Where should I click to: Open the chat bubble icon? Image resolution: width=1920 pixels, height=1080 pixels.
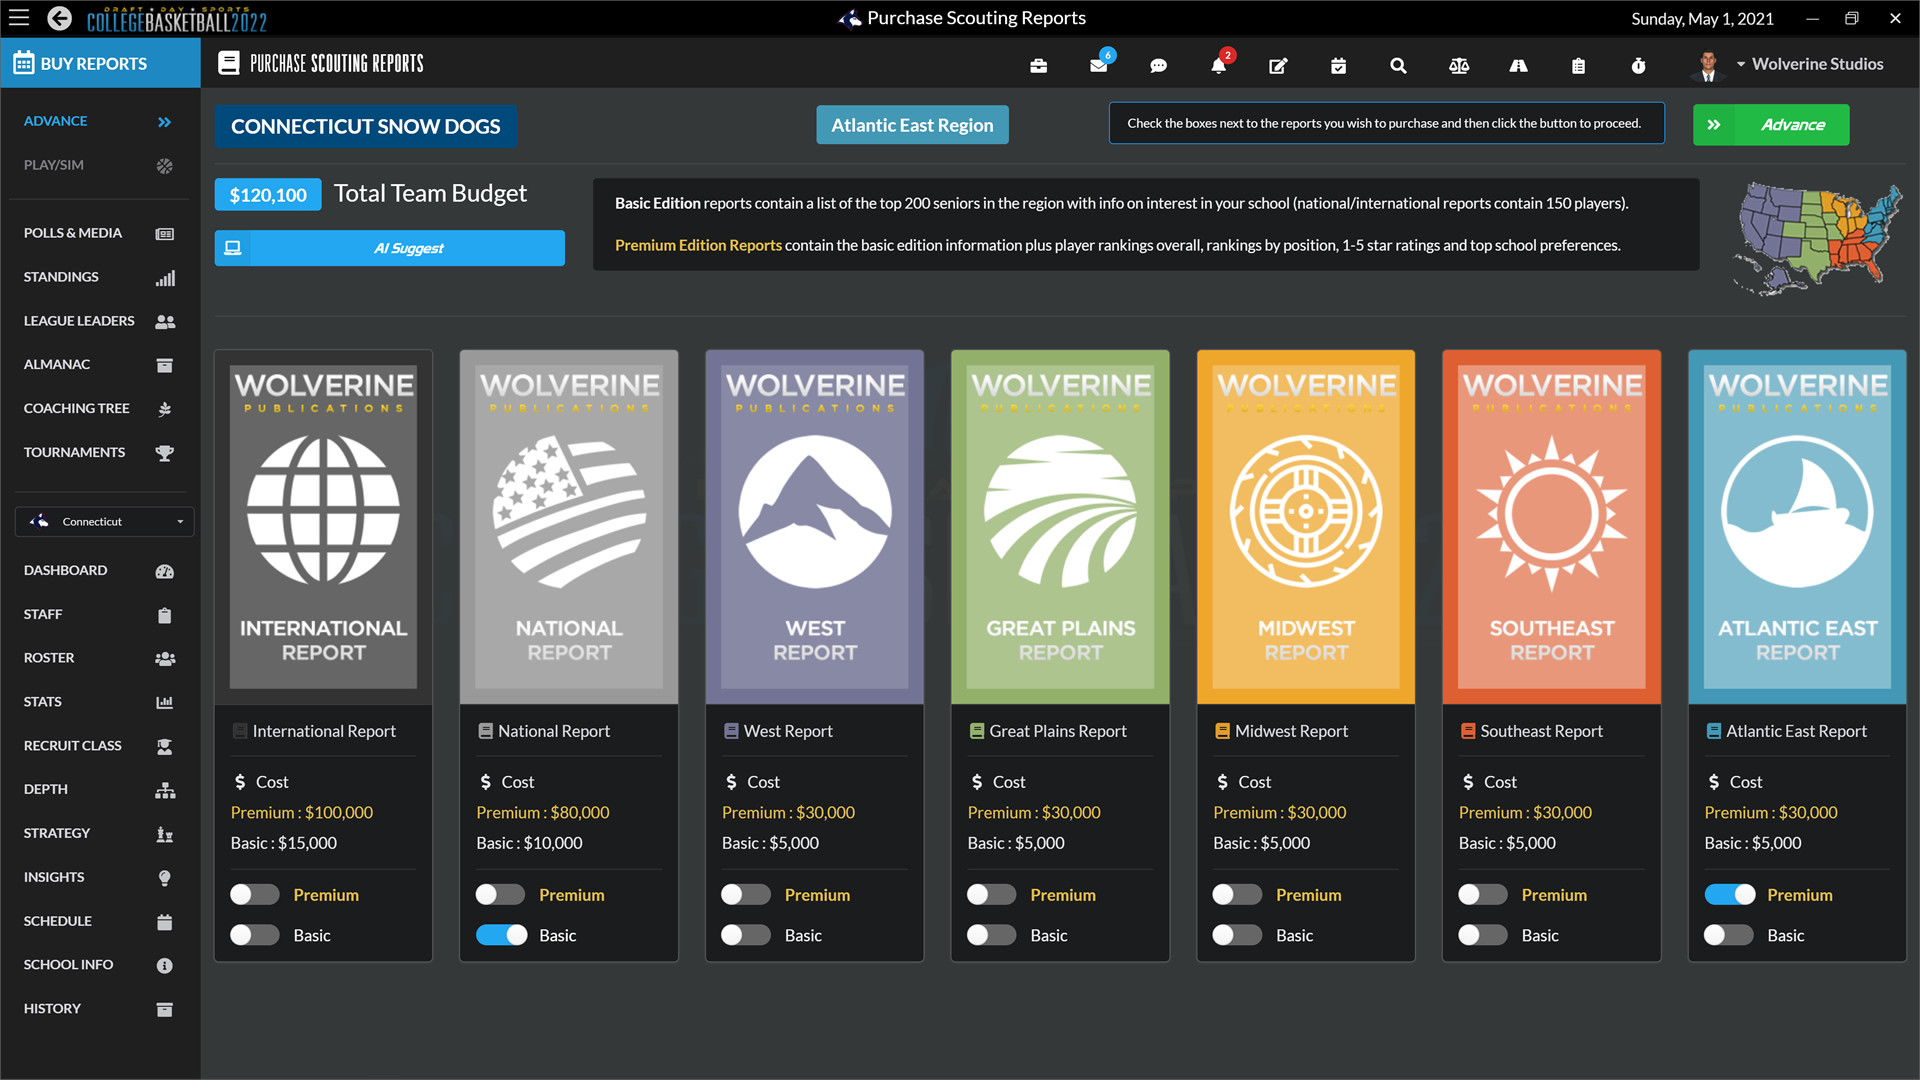(x=1158, y=65)
